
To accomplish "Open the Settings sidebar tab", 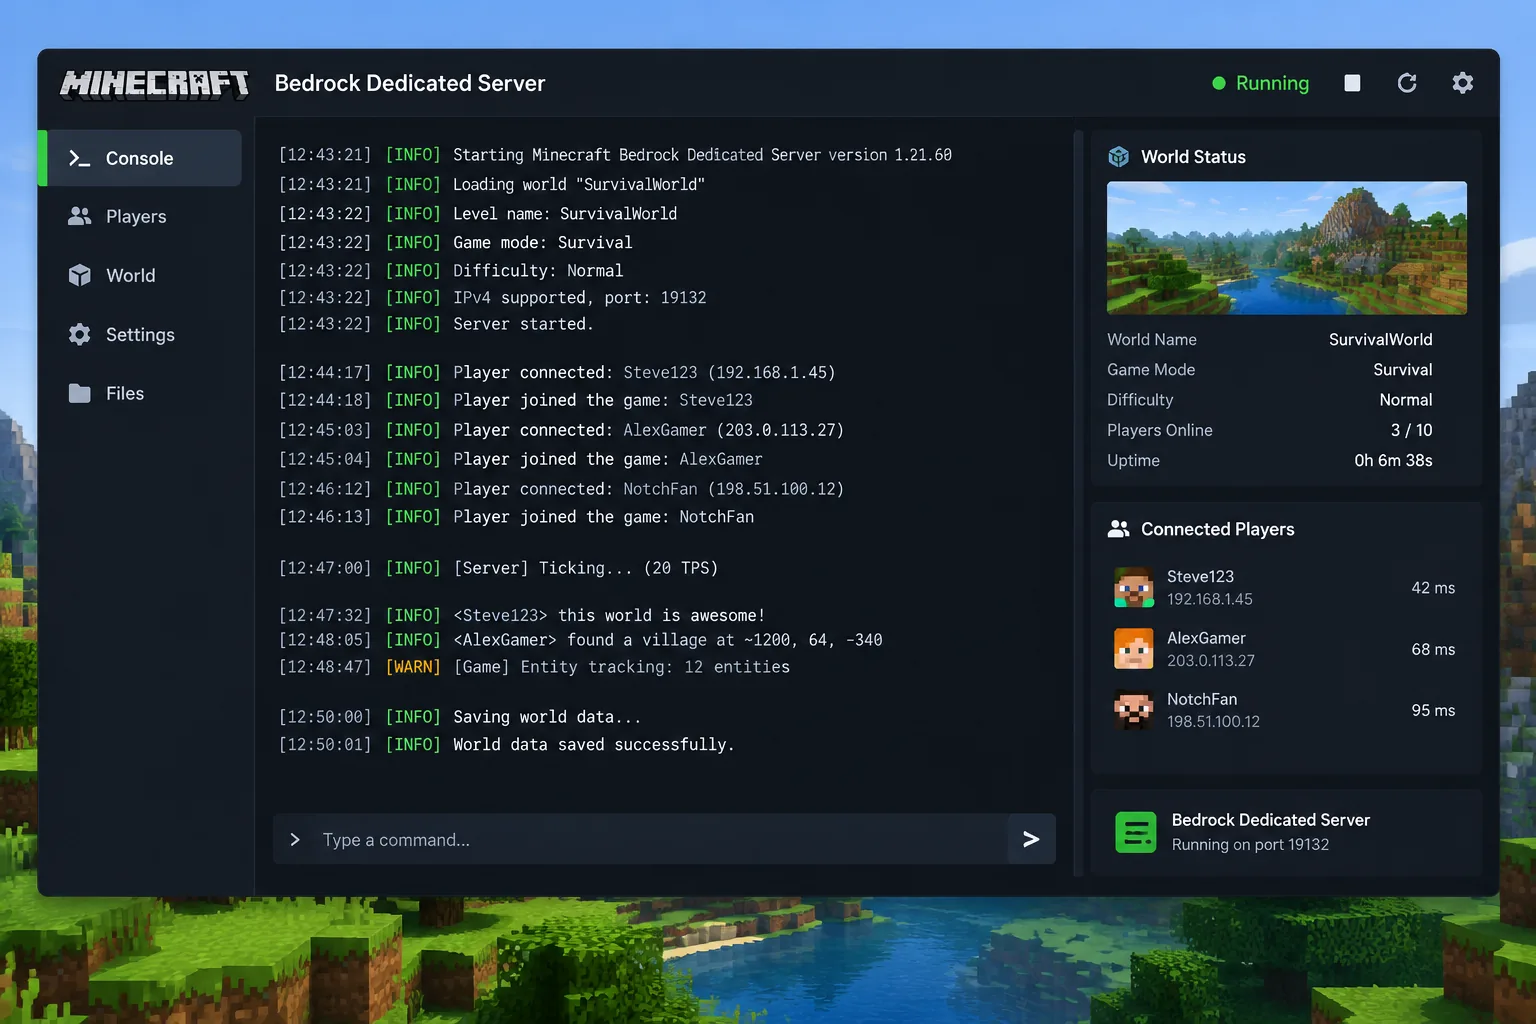I will point(140,335).
